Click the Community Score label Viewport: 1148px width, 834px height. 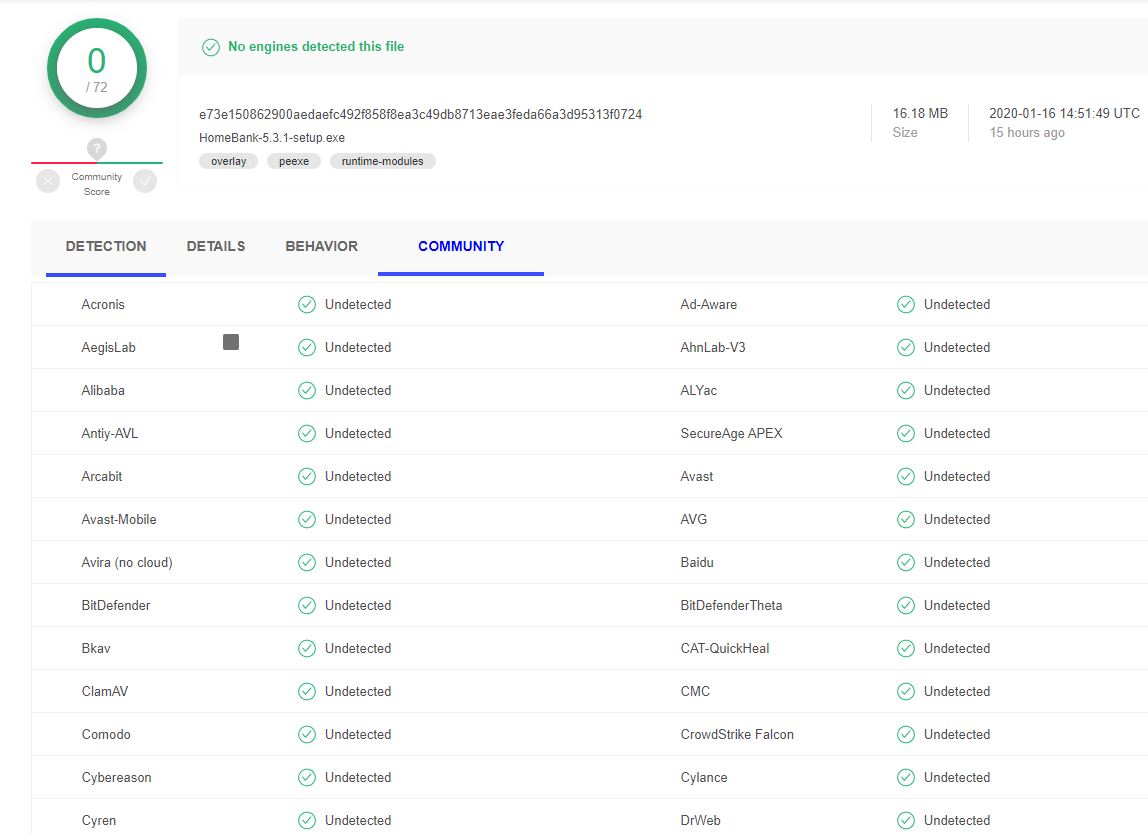point(97,185)
